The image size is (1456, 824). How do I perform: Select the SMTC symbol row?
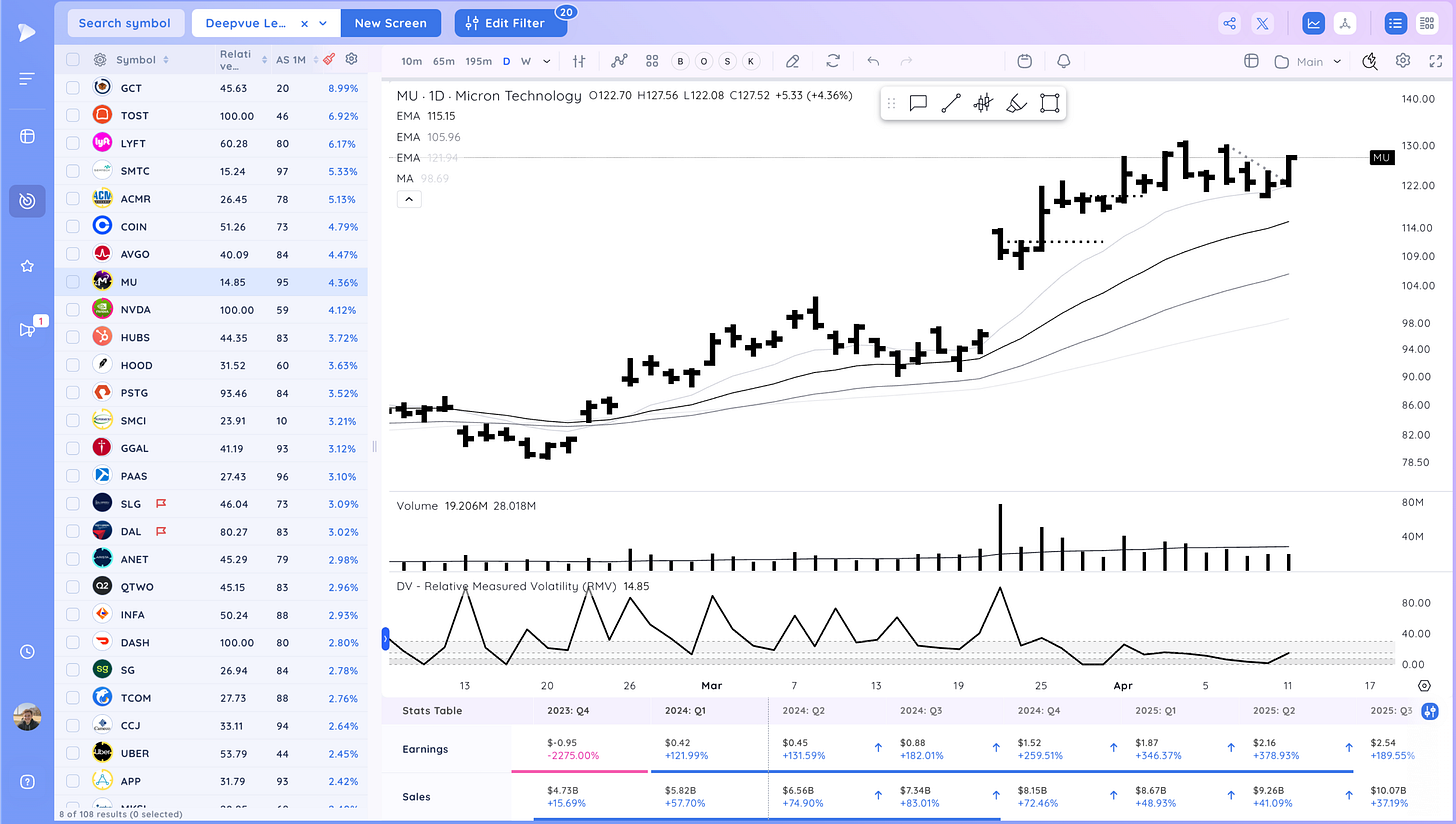point(212,171)
